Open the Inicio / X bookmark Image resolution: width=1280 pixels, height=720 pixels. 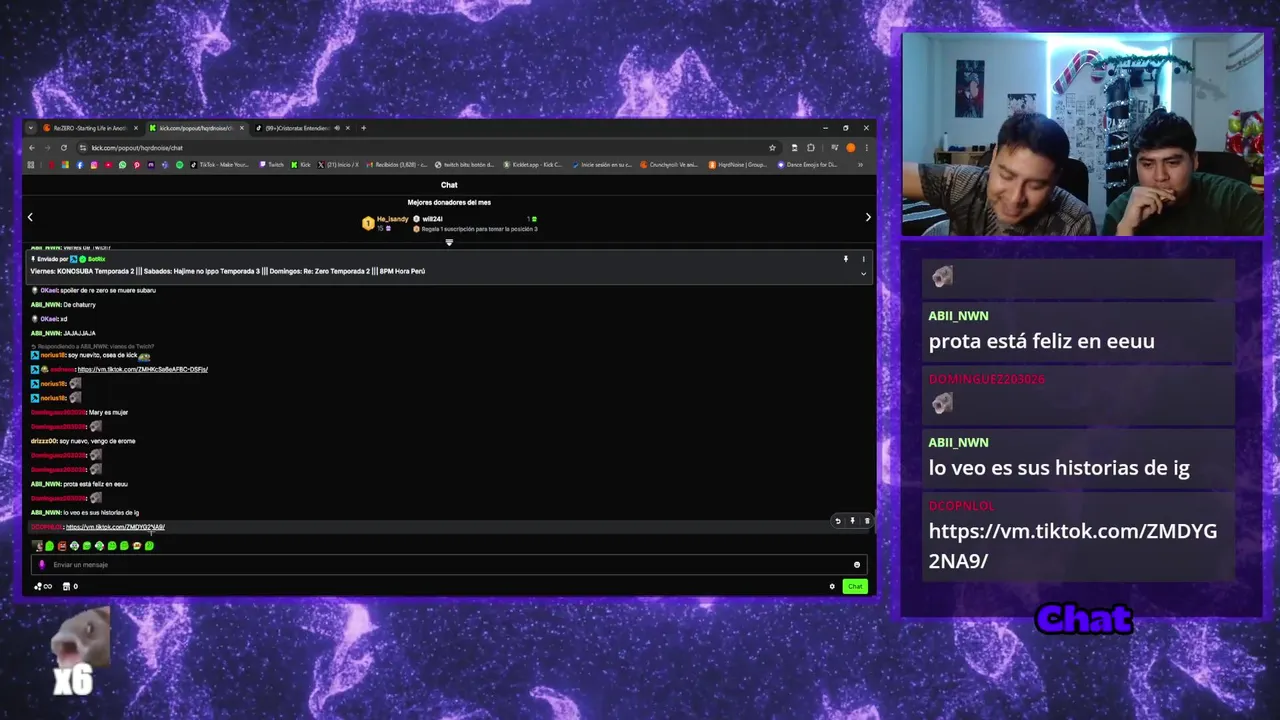point(340,165)
